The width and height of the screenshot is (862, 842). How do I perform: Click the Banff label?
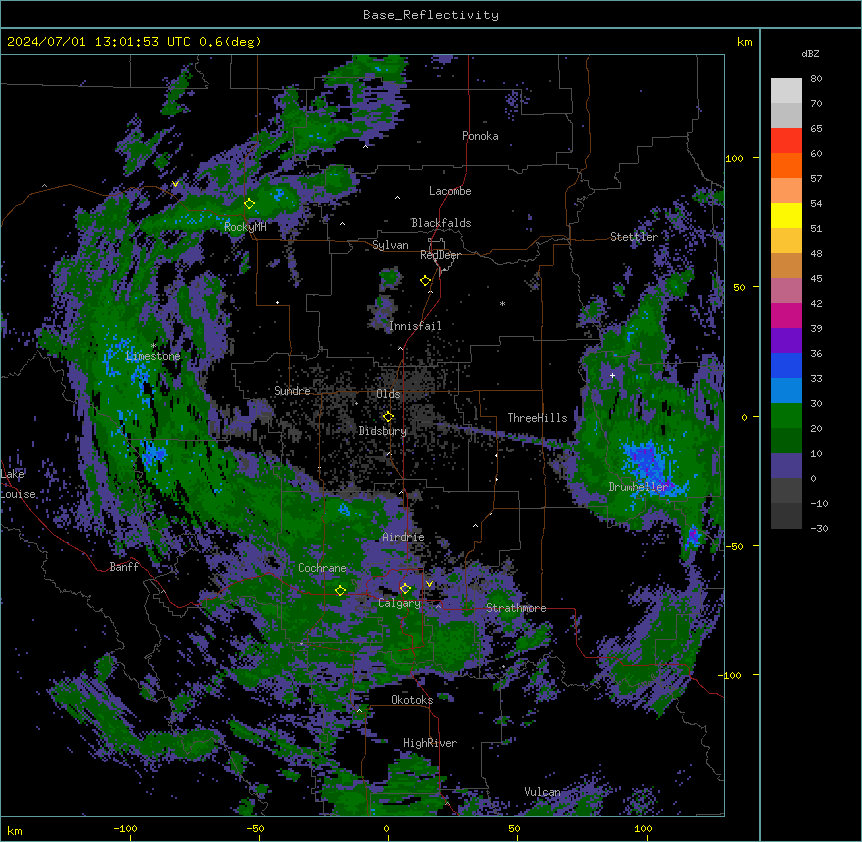[x=124, y=567]
